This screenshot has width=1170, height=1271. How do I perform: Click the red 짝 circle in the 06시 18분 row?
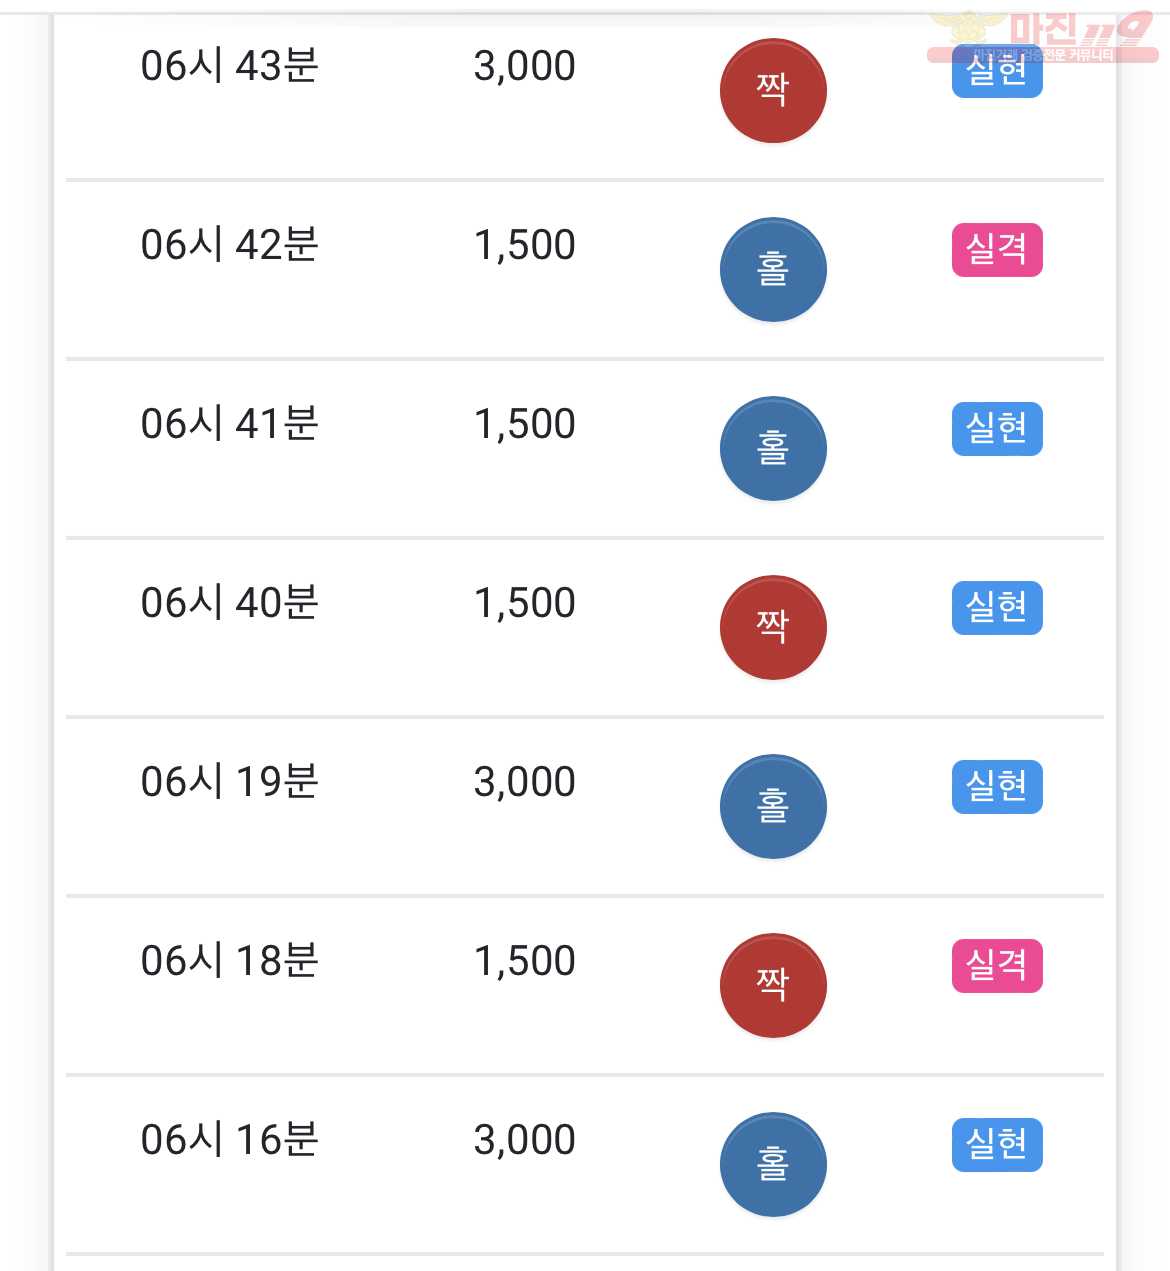(x=773, y=986)
